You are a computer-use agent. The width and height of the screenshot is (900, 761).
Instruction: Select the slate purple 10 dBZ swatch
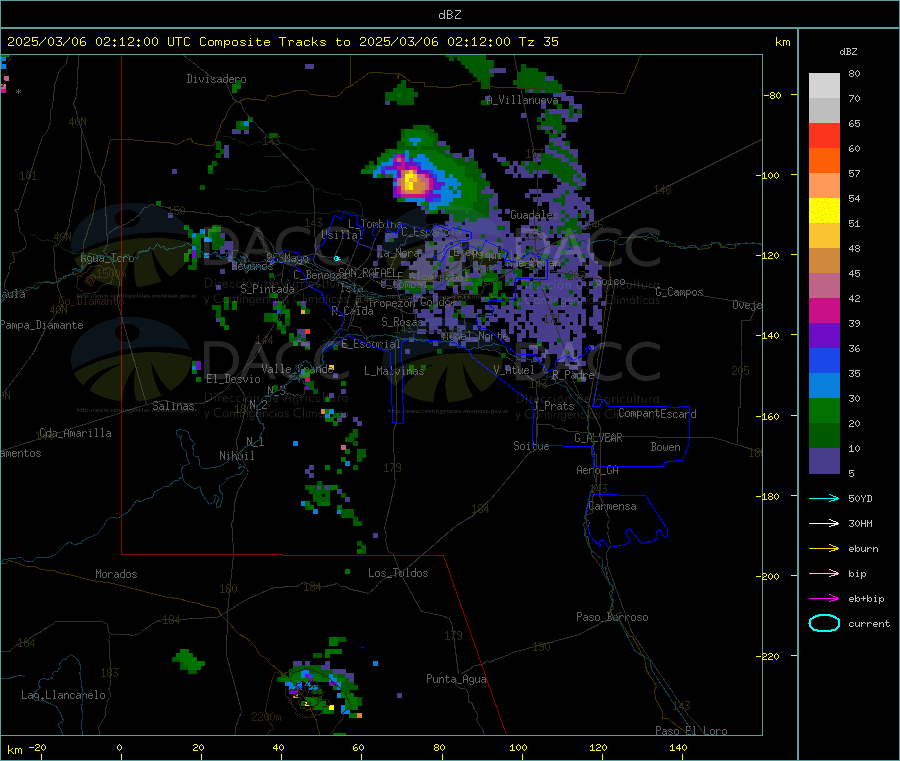pyautogui.click(x=824, y=461)
